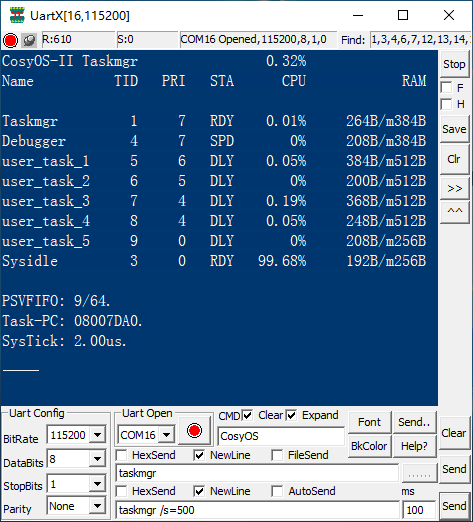
Task: Toggle NewLine for the taskmgr line
Action: (199, 455)
